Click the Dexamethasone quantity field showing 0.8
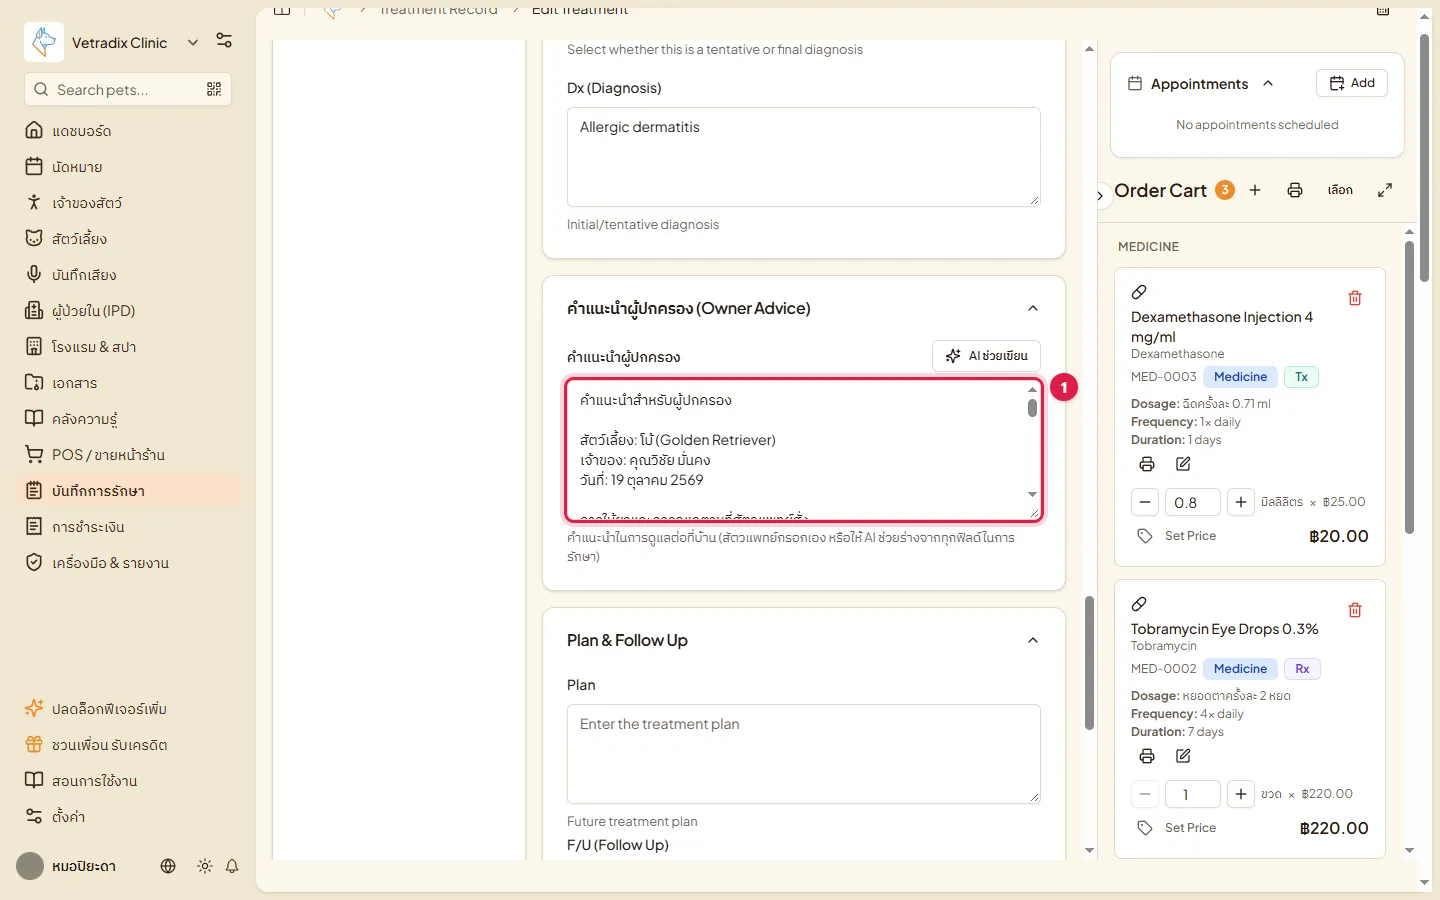Viewport: 1440px width, 900px height. (1193, 502)
